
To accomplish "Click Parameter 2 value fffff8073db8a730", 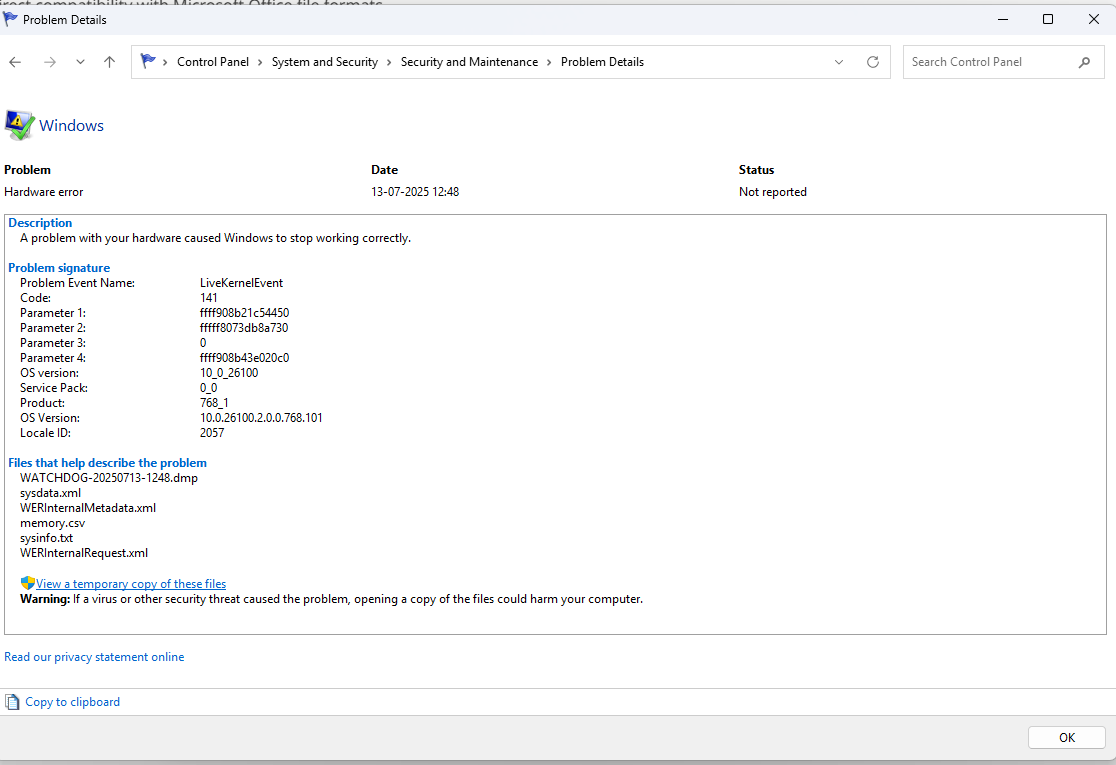I will click(x=244, y=327).
